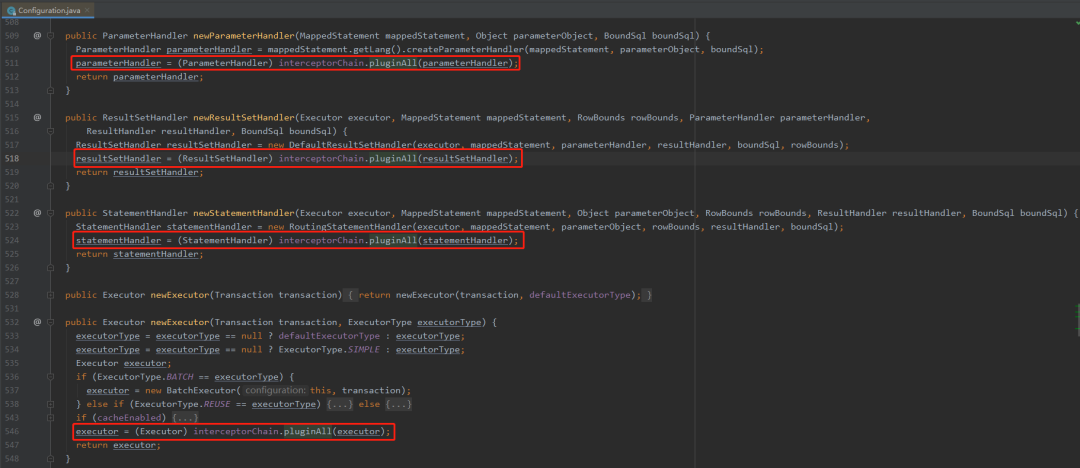
Task: Close the Configuration.java tab
Action: tap(87, 11)
